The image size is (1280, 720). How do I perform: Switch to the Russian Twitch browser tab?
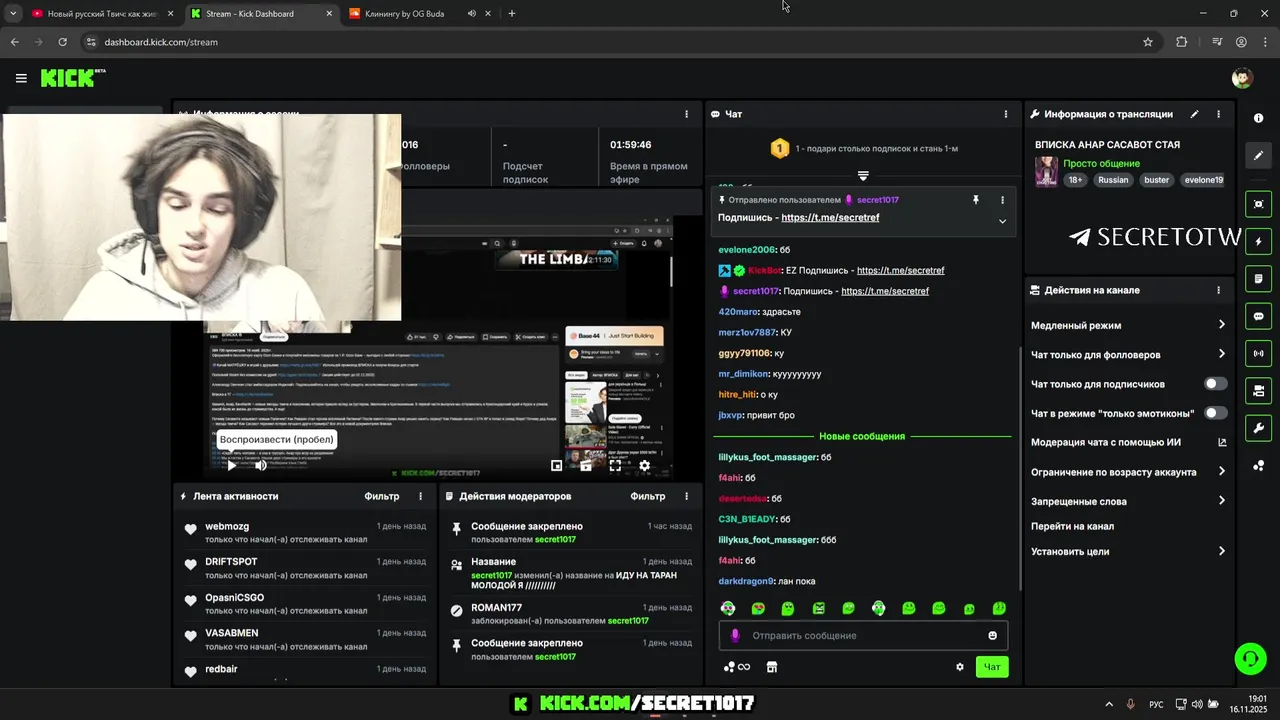tap(100, 14)
